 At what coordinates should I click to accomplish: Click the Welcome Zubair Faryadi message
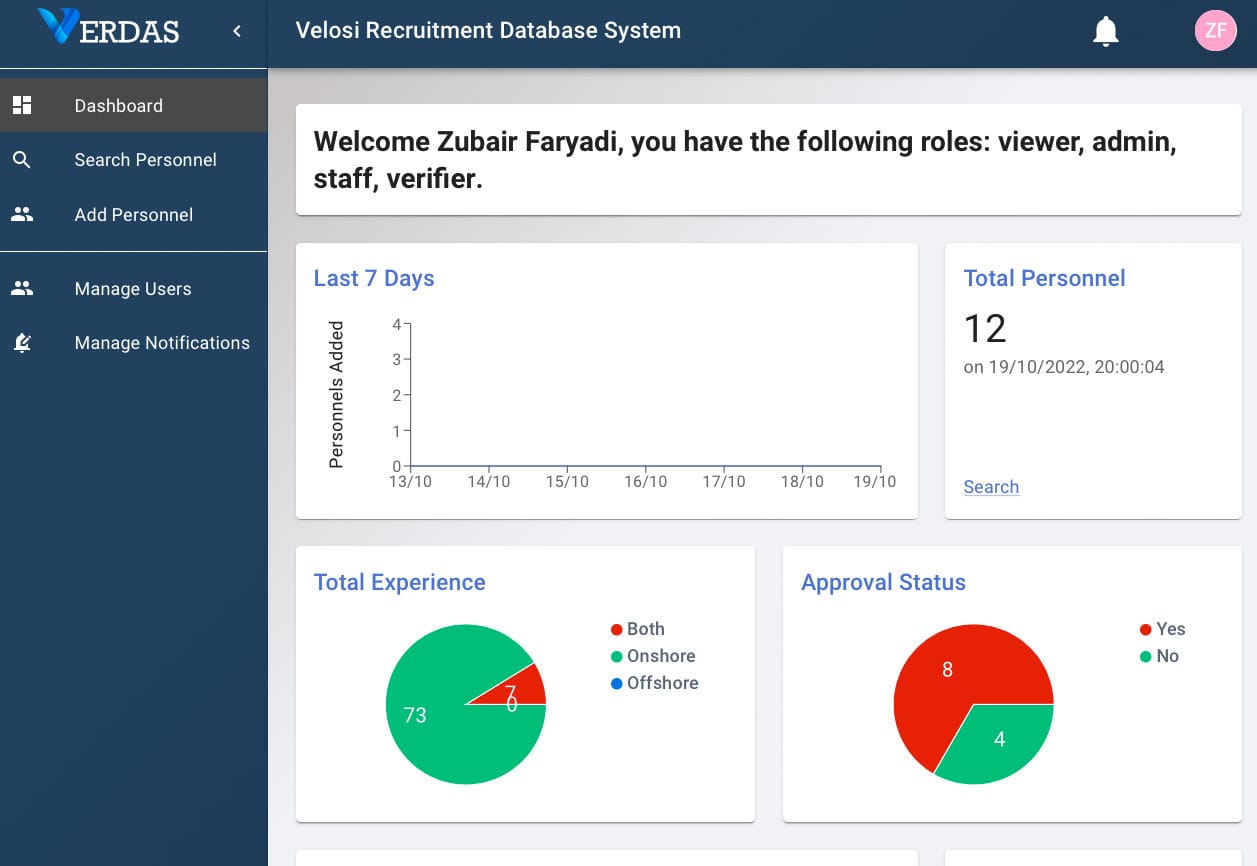(745, 160)
